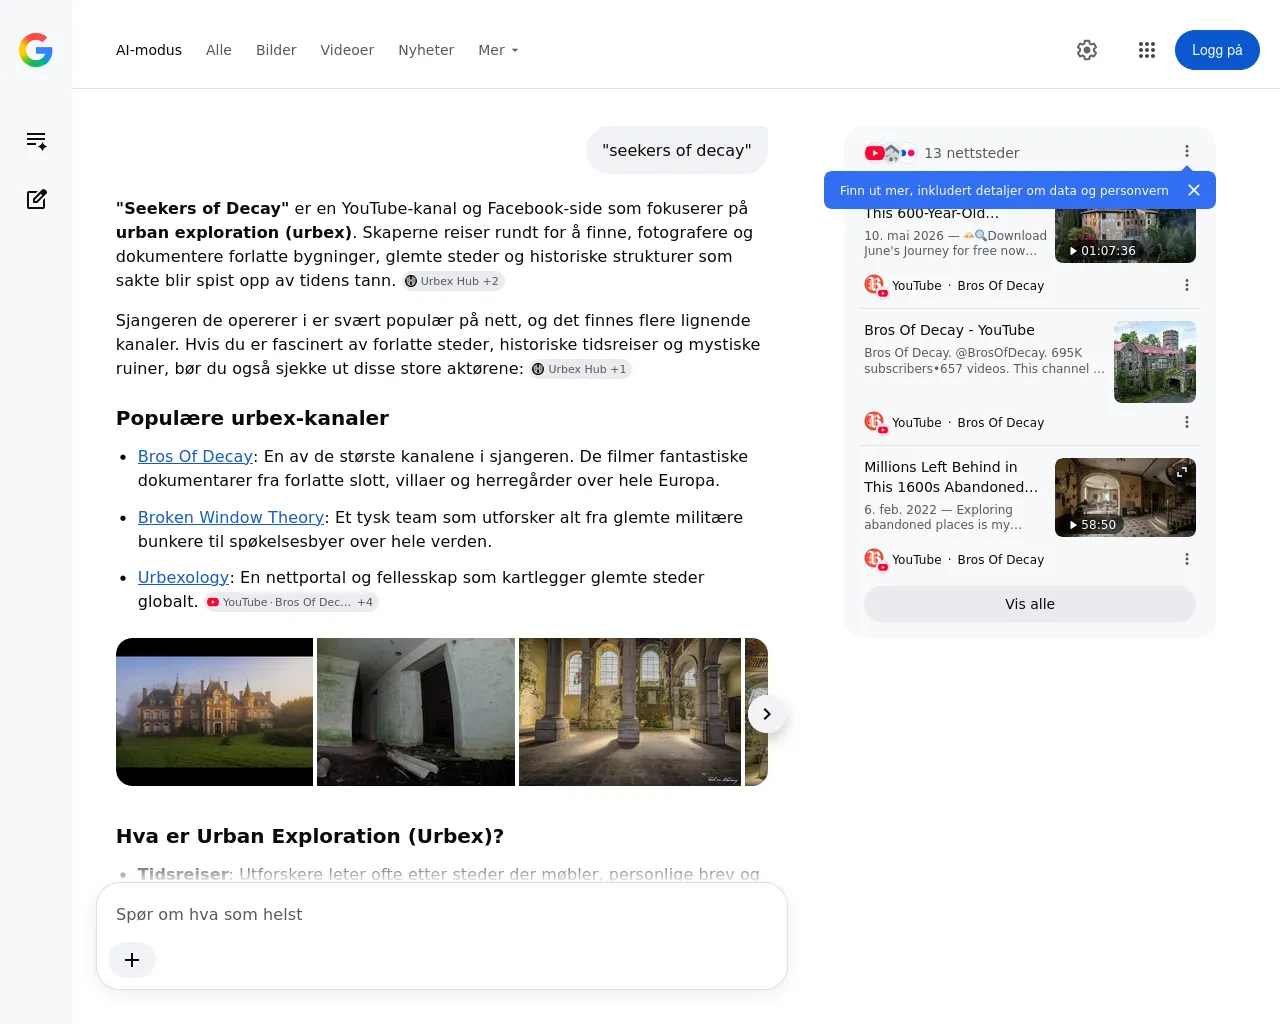Viewport: 1280px width, 1024px height.
Task: Click Bros Of Decay avatar under channel result
Action: (x=874, y=422)
